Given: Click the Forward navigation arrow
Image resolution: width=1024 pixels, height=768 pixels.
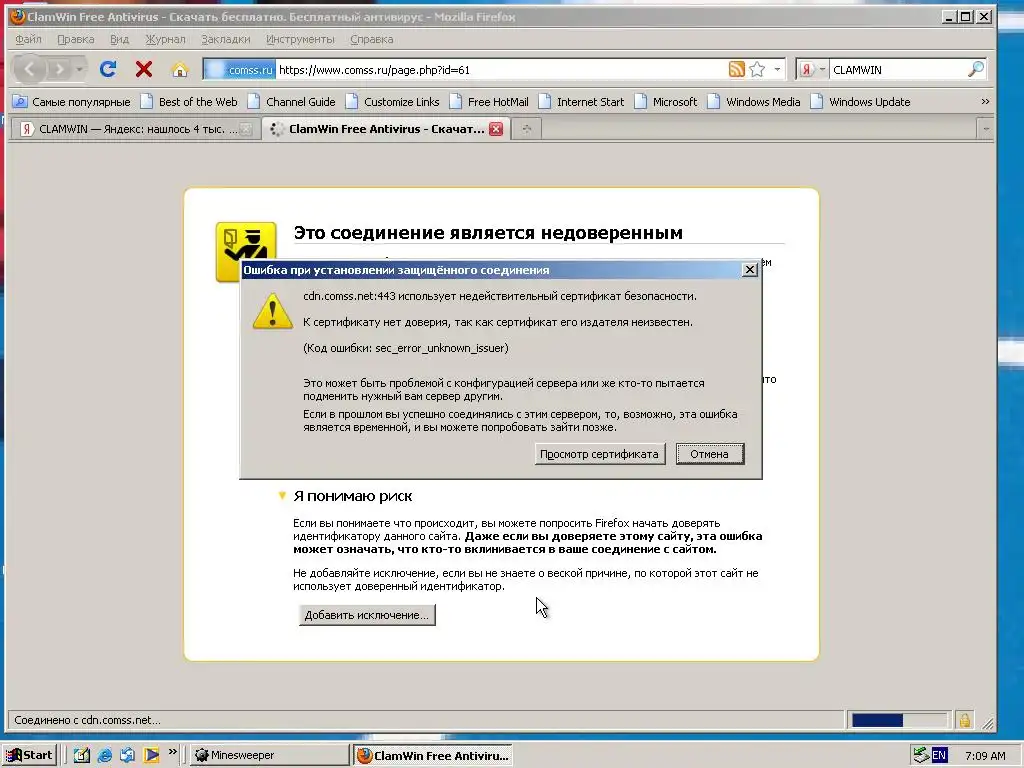Looking at the screenshot, I should click(59, 69).
